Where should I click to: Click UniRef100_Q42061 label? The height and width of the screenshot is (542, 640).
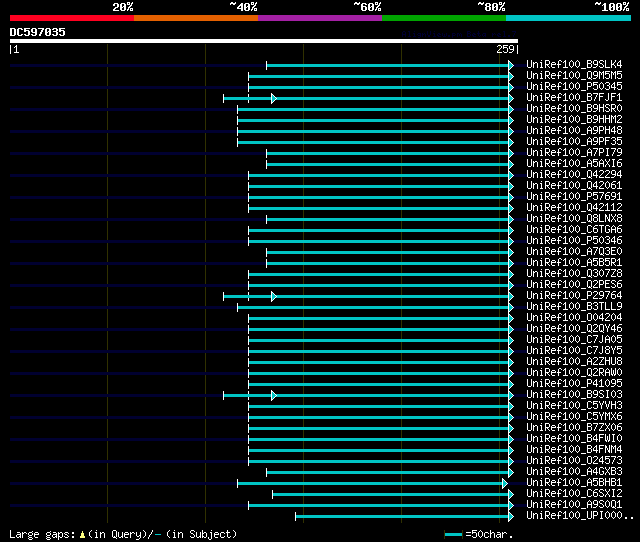tap(574, 186)
